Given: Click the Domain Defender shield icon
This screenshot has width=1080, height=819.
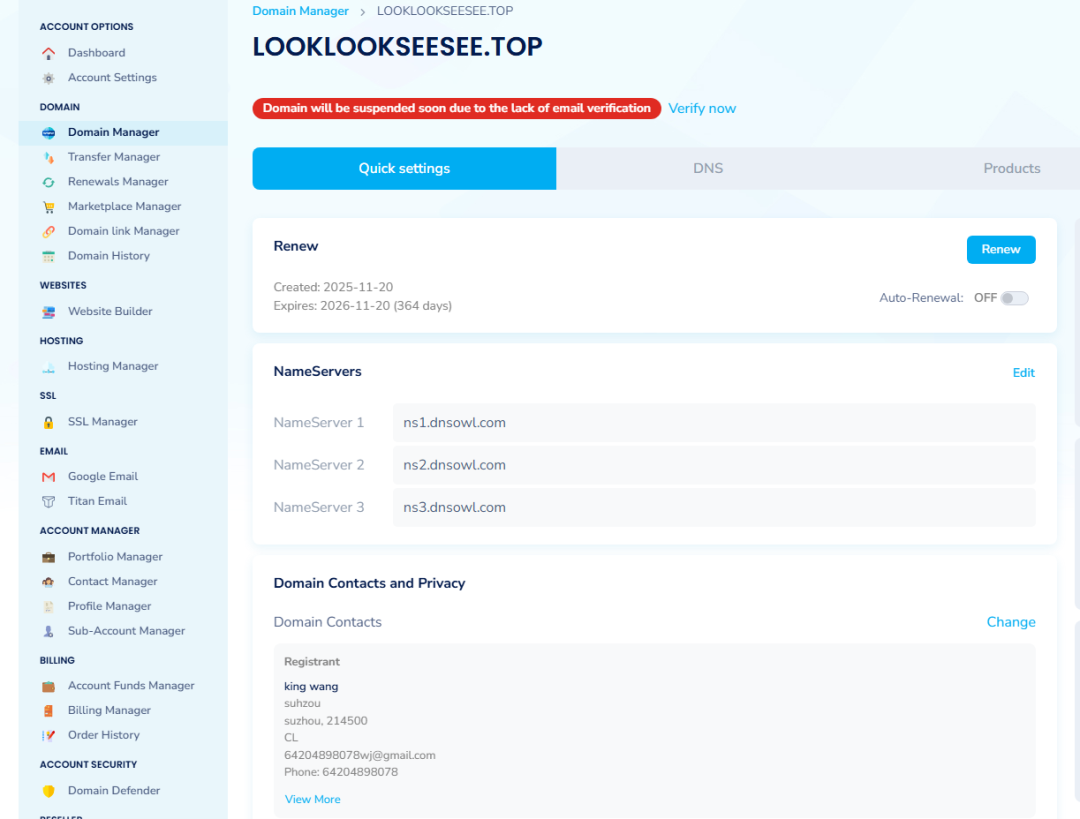Looking at the screenshot, I should [x=48, y=791].
